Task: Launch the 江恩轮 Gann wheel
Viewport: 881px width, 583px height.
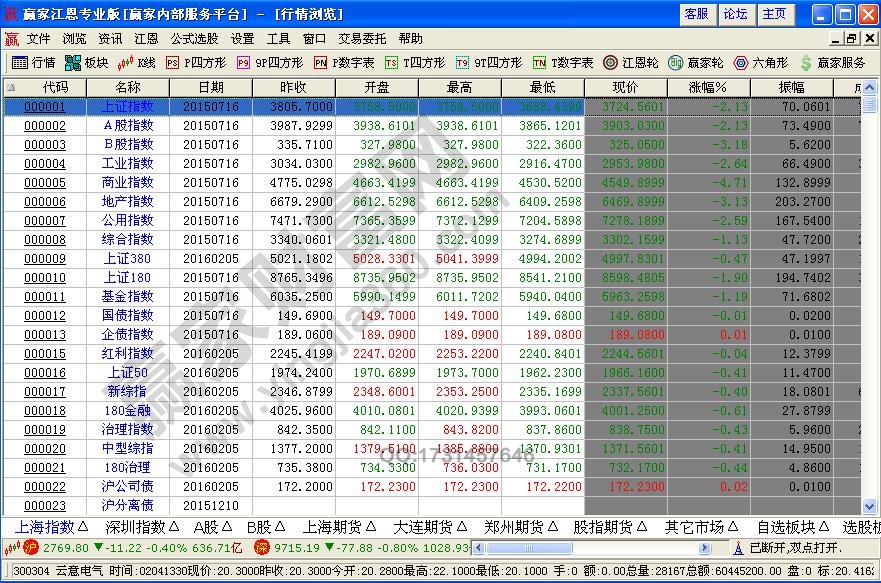Action: [630, 63]
